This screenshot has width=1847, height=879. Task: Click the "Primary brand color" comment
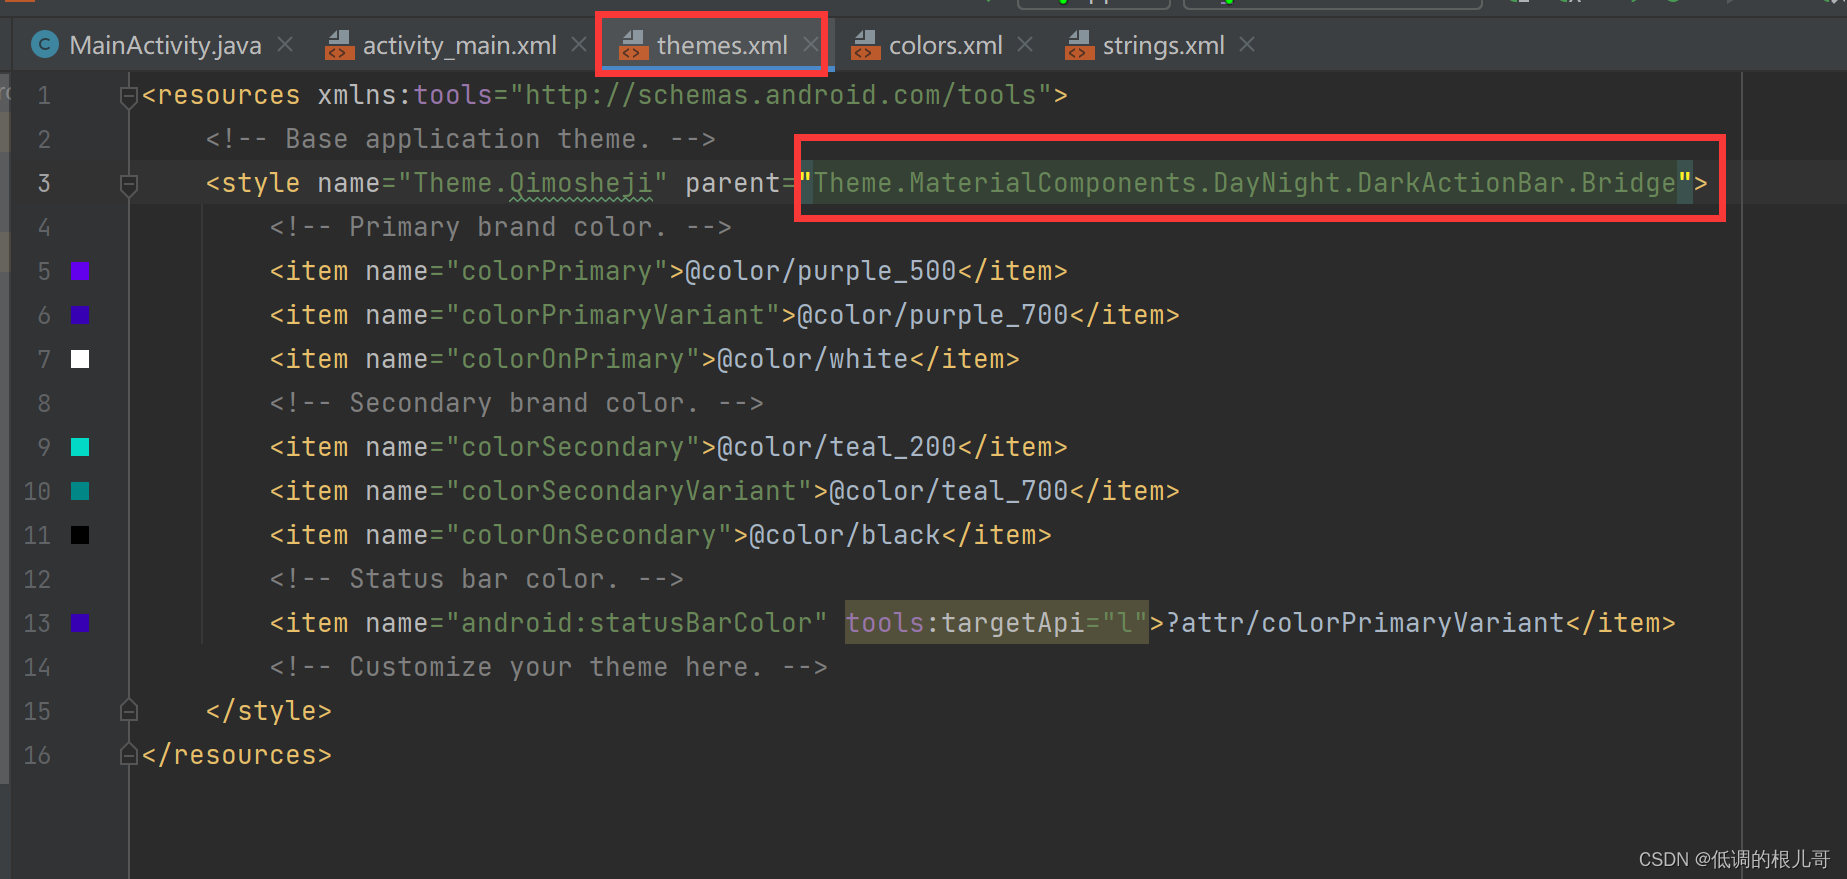point(500,227)
